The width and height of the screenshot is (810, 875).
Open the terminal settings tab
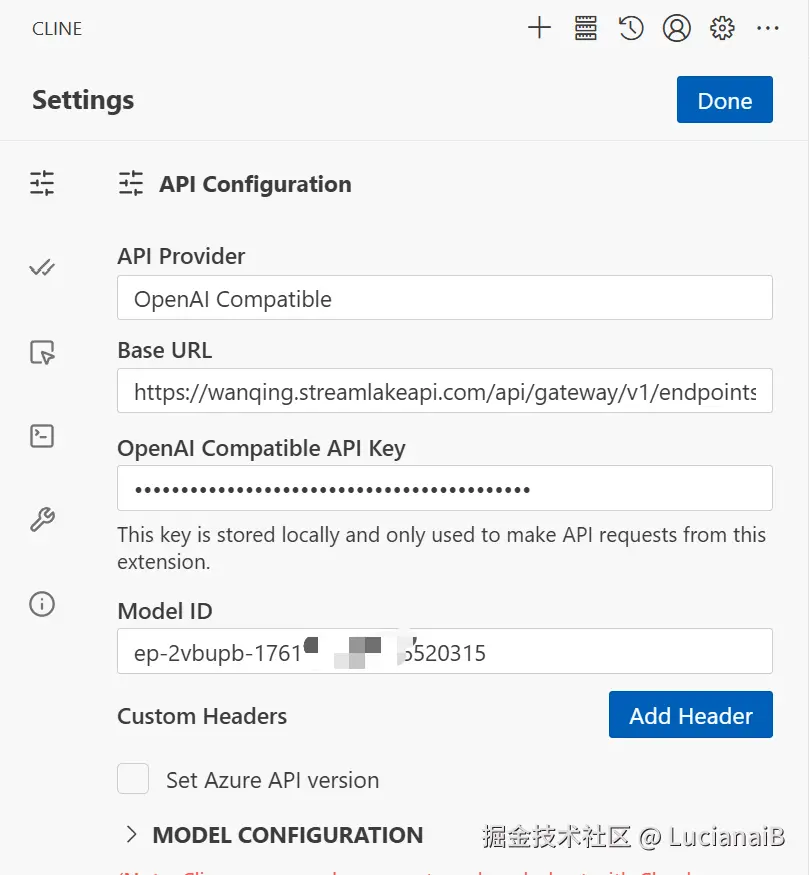pyautogui.click(x=42, y=436)
